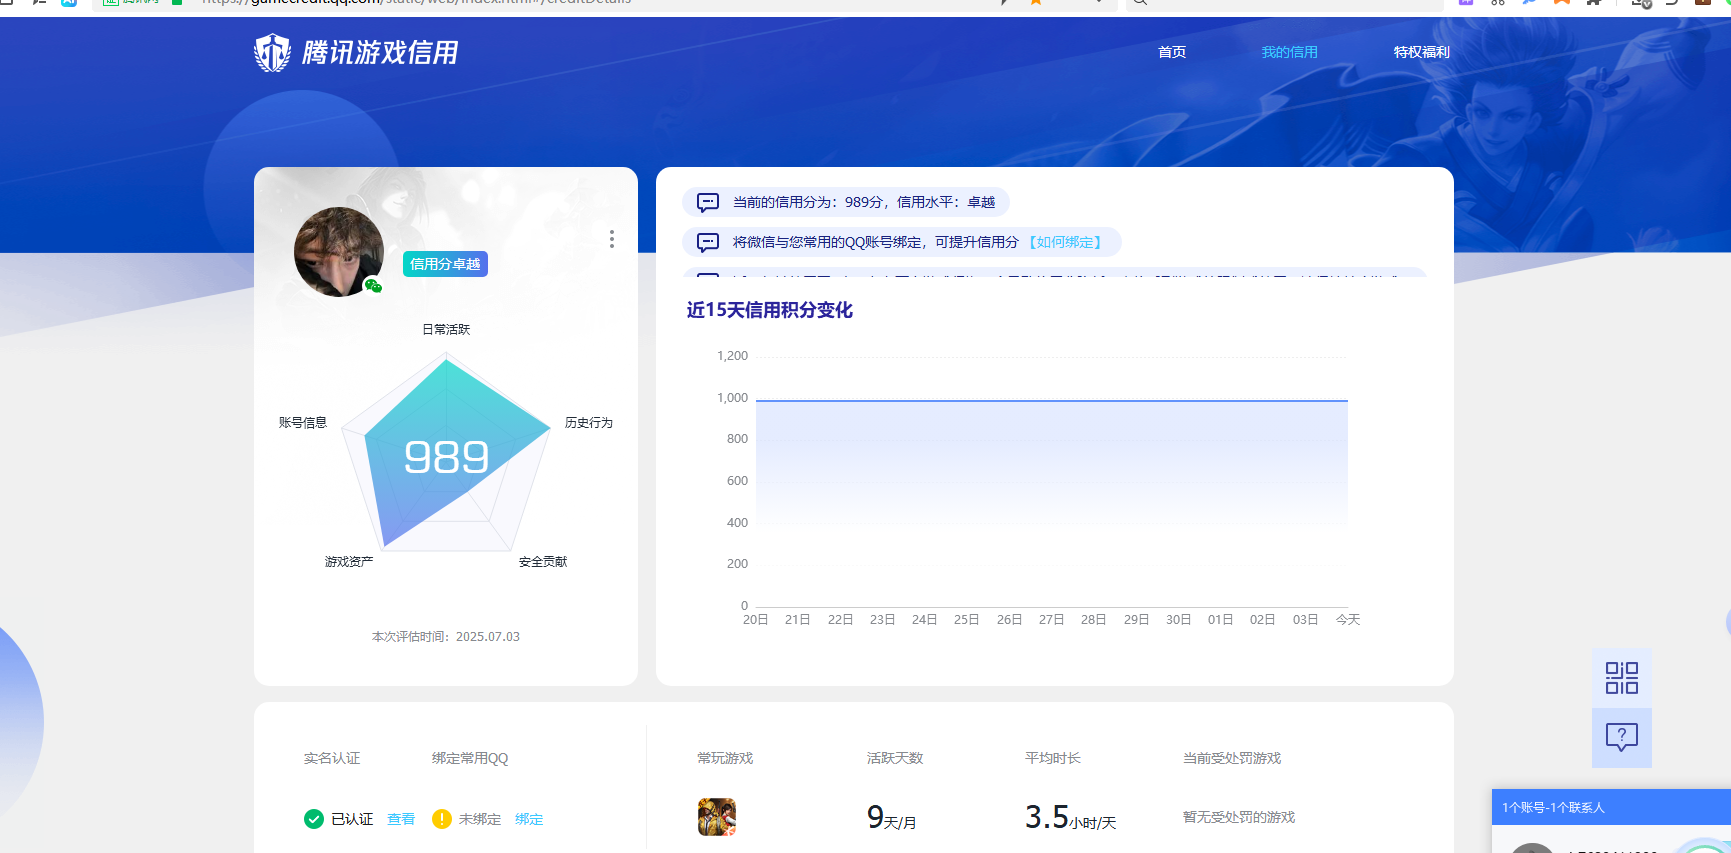Click the 近15天信用积分变化 heading
This screenshot has width=1731, height=853.
point(770,310)
